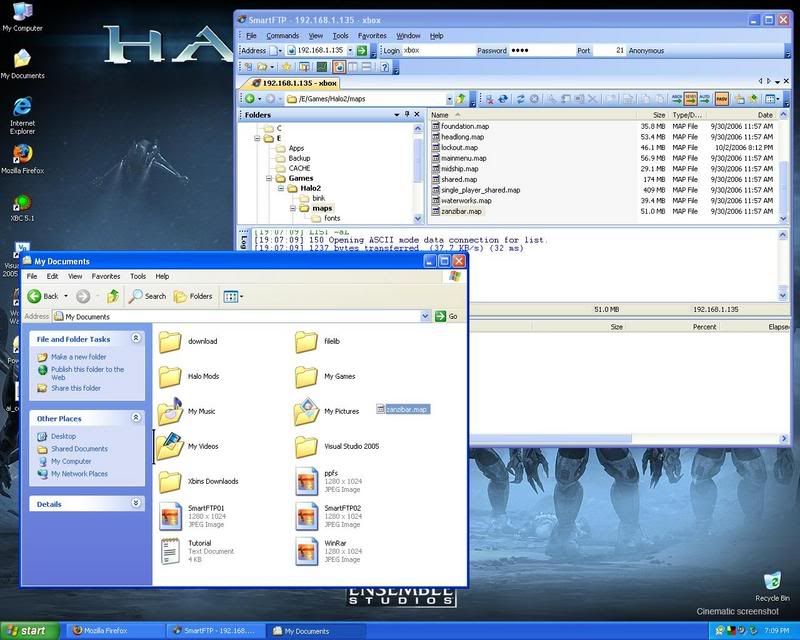Select the Xbins Downloads folder
800x640 pixels.
click(x=198, y=481)
